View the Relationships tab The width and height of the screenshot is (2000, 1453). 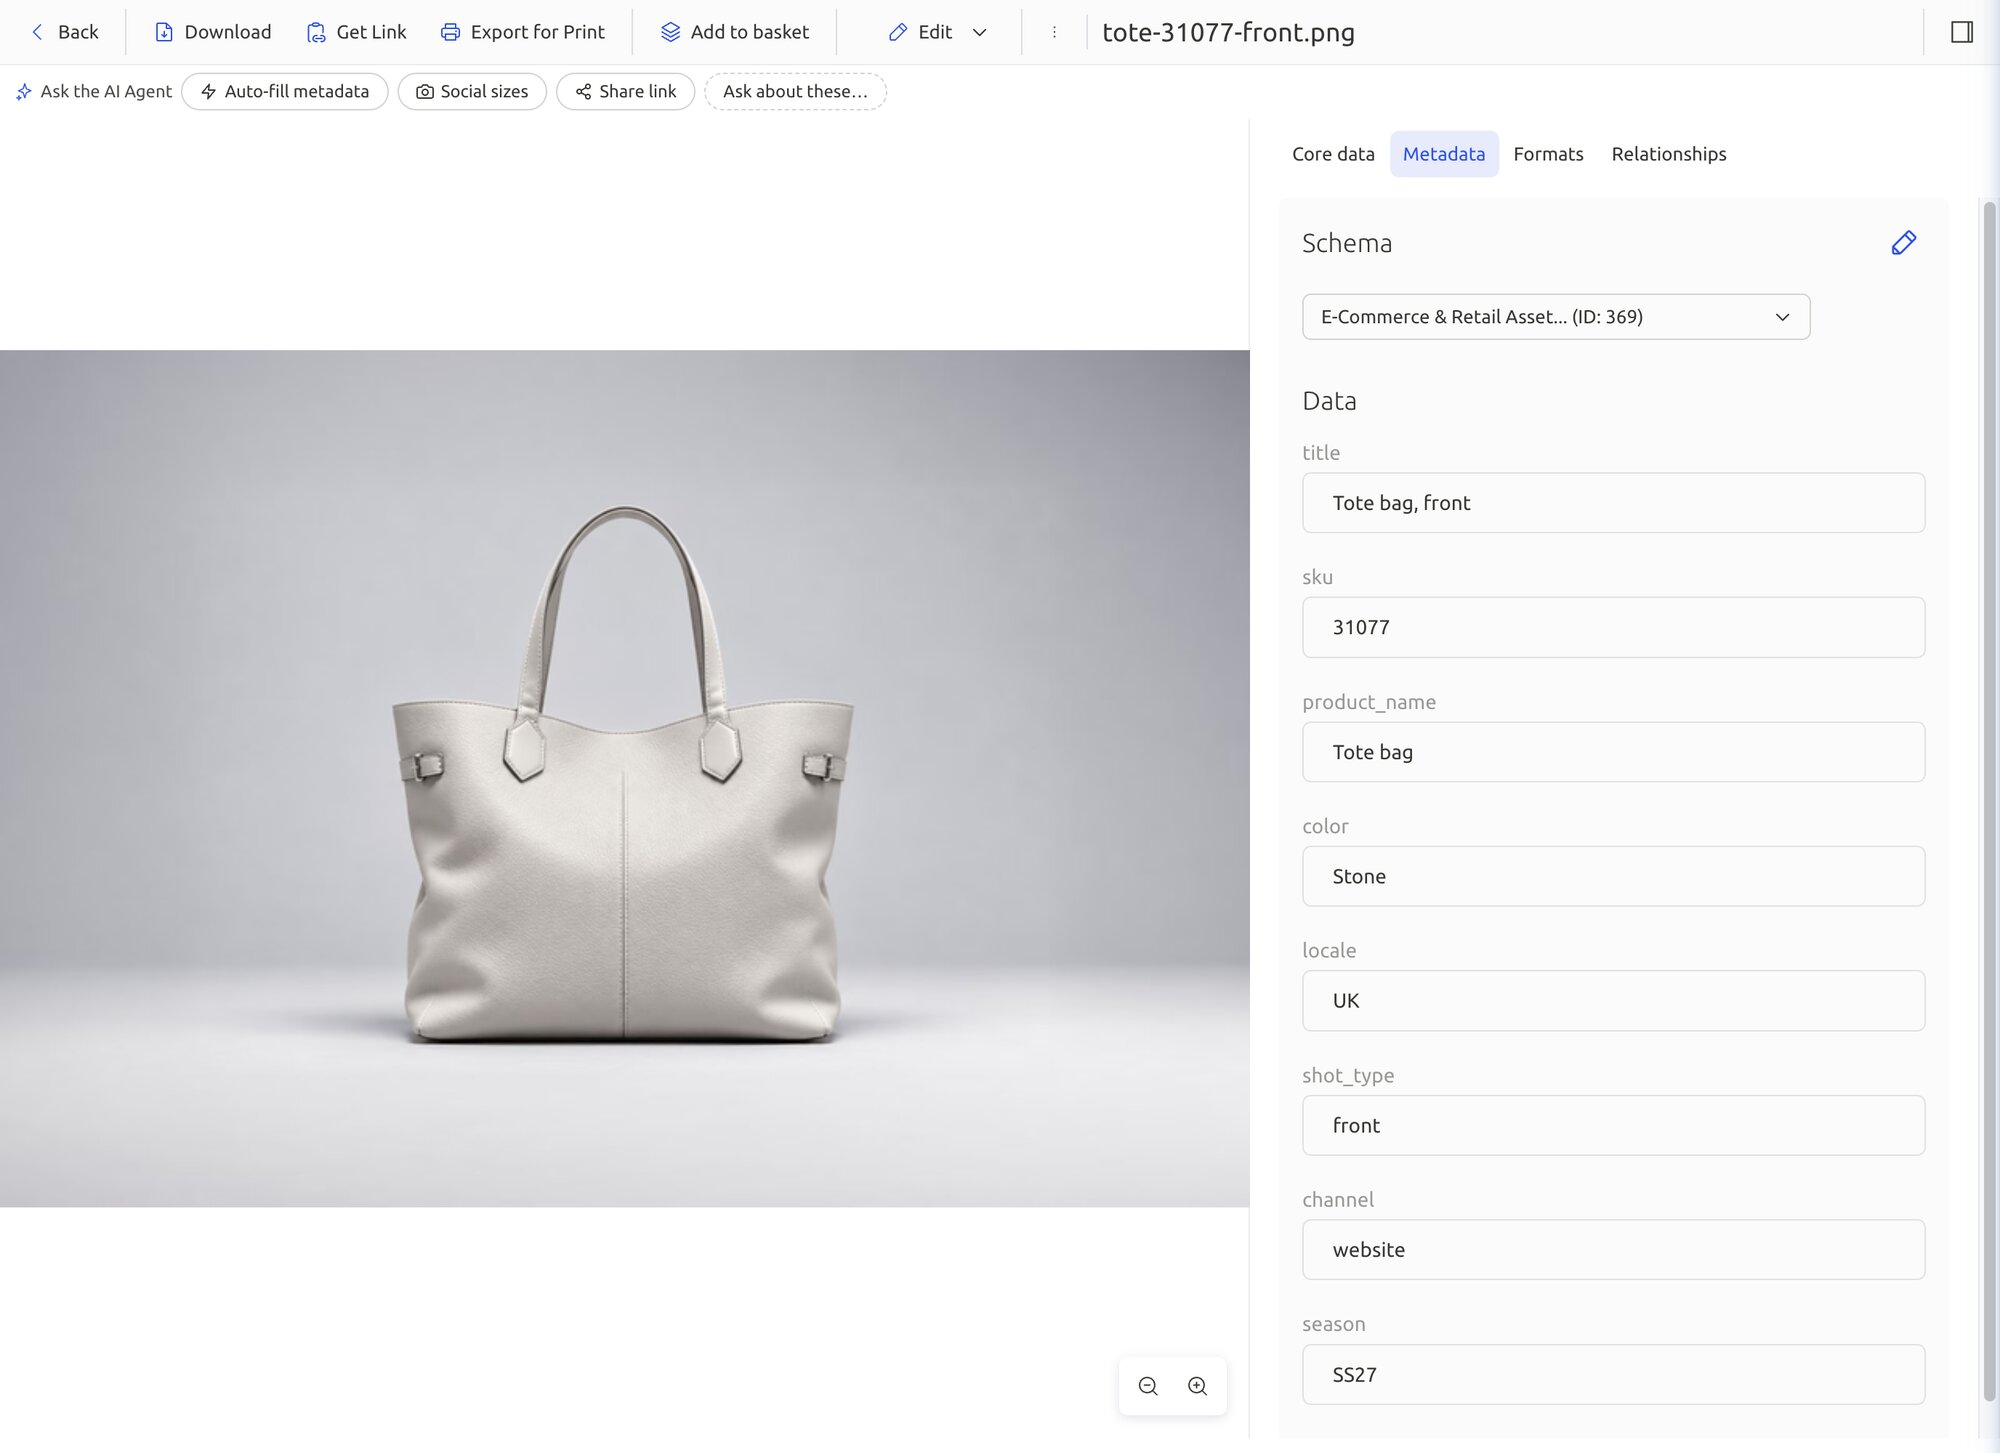click(x=1669, y=154)
